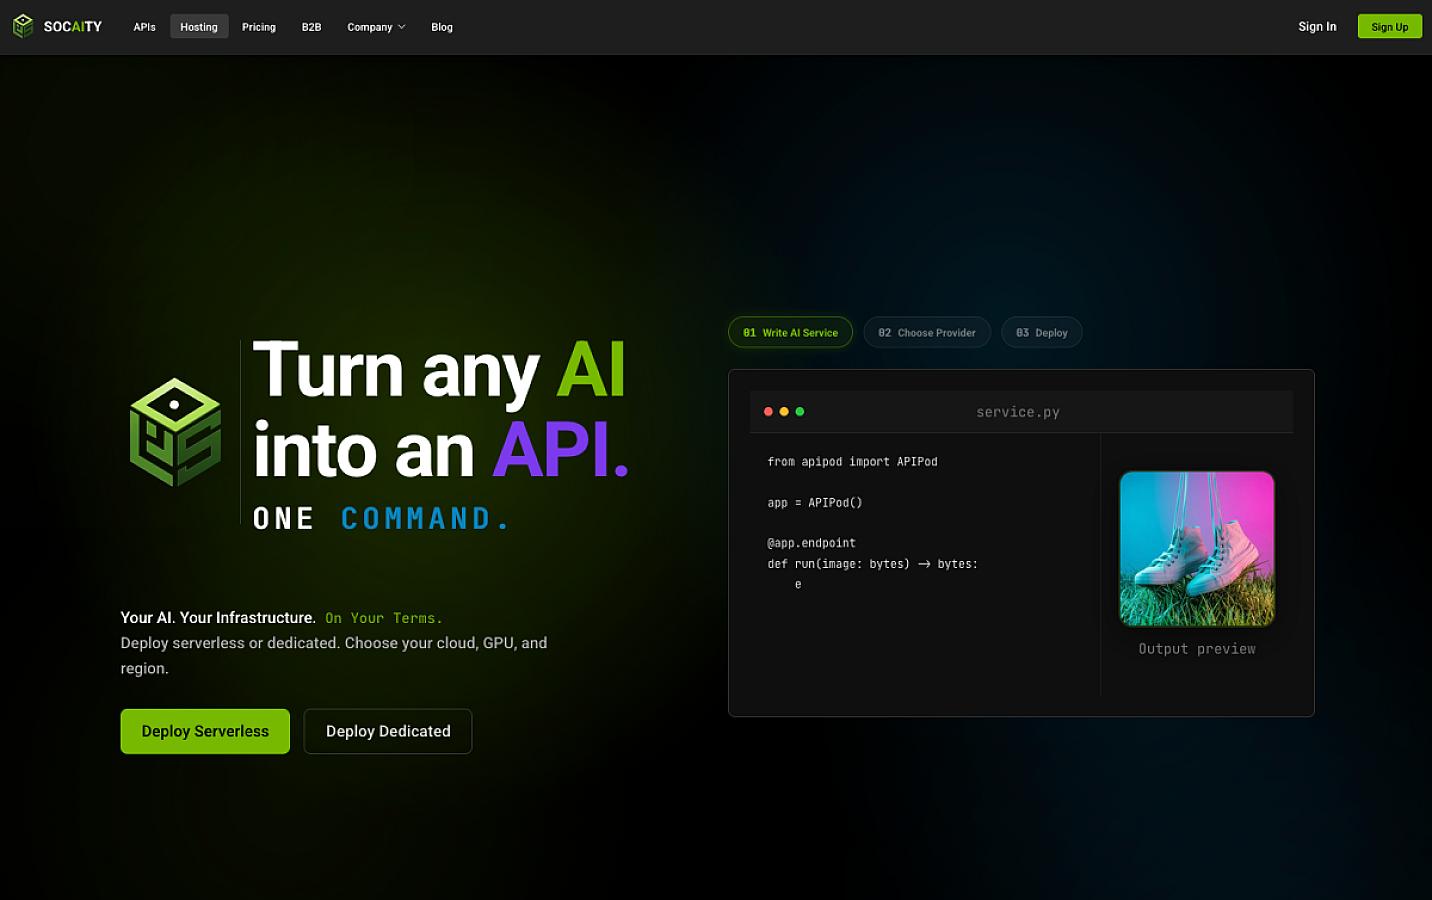The height and width of the screenshot is (900, 1432).
Task: Open the APIs menu item
Action: (x=145, y=27)
